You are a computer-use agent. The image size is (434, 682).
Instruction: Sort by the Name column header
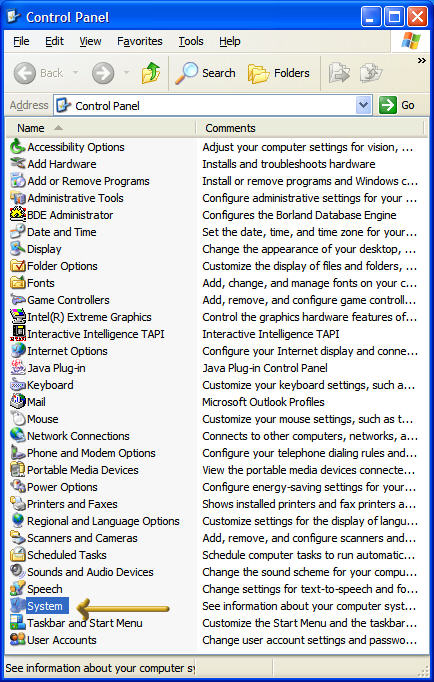tap(101, 128)
